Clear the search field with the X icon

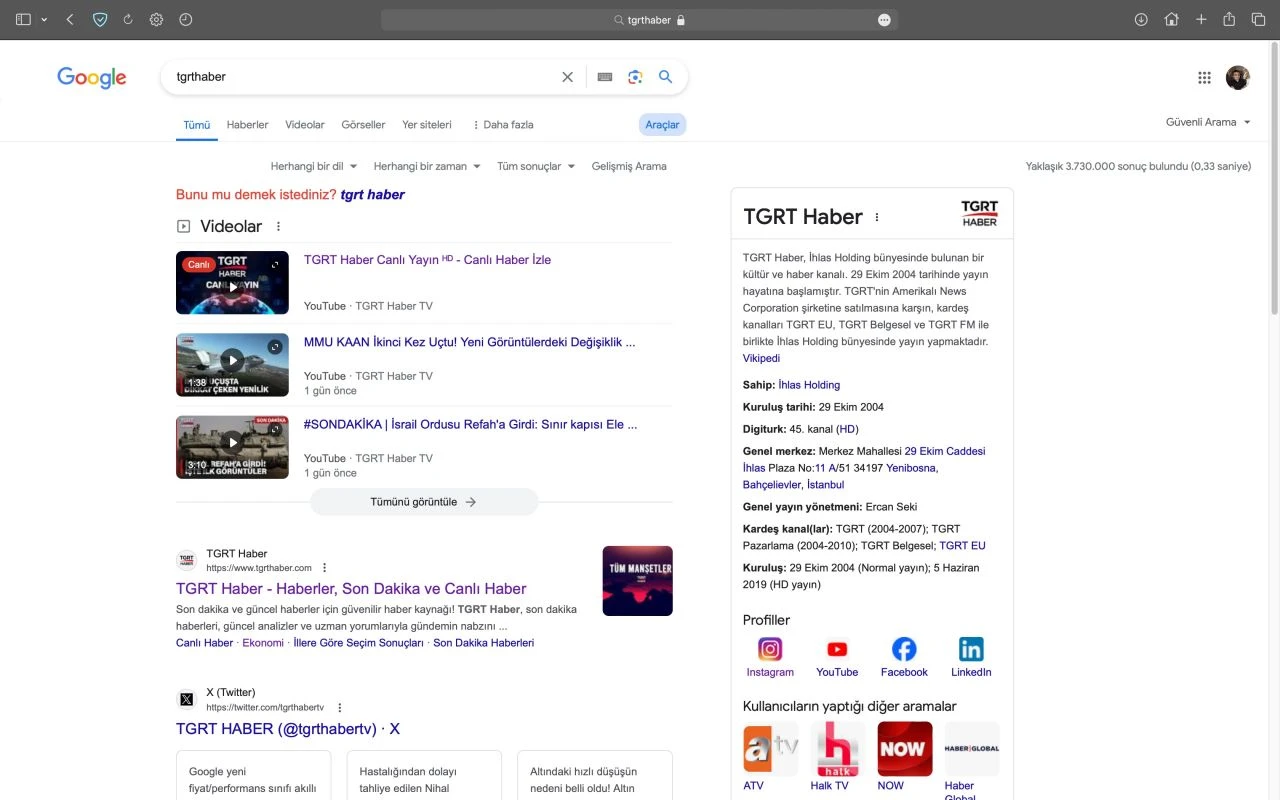(x=567, y=76)
